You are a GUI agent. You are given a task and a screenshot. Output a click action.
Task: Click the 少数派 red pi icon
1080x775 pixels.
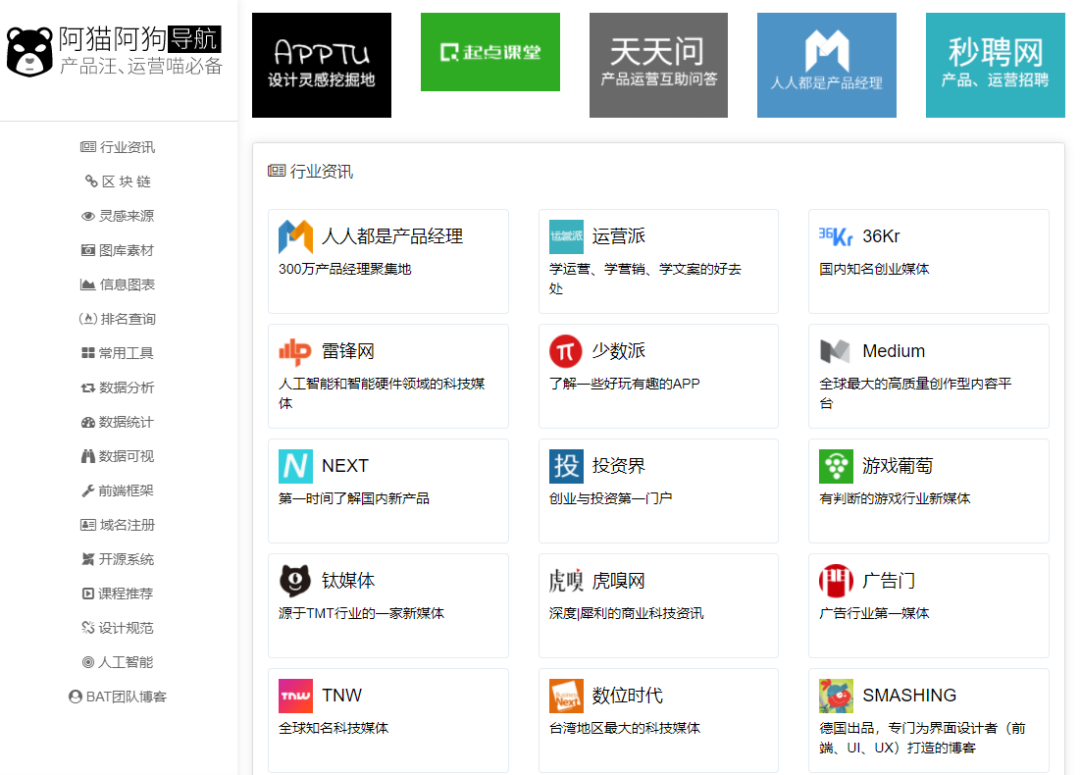pyautogui.click(x=566, y=351)
